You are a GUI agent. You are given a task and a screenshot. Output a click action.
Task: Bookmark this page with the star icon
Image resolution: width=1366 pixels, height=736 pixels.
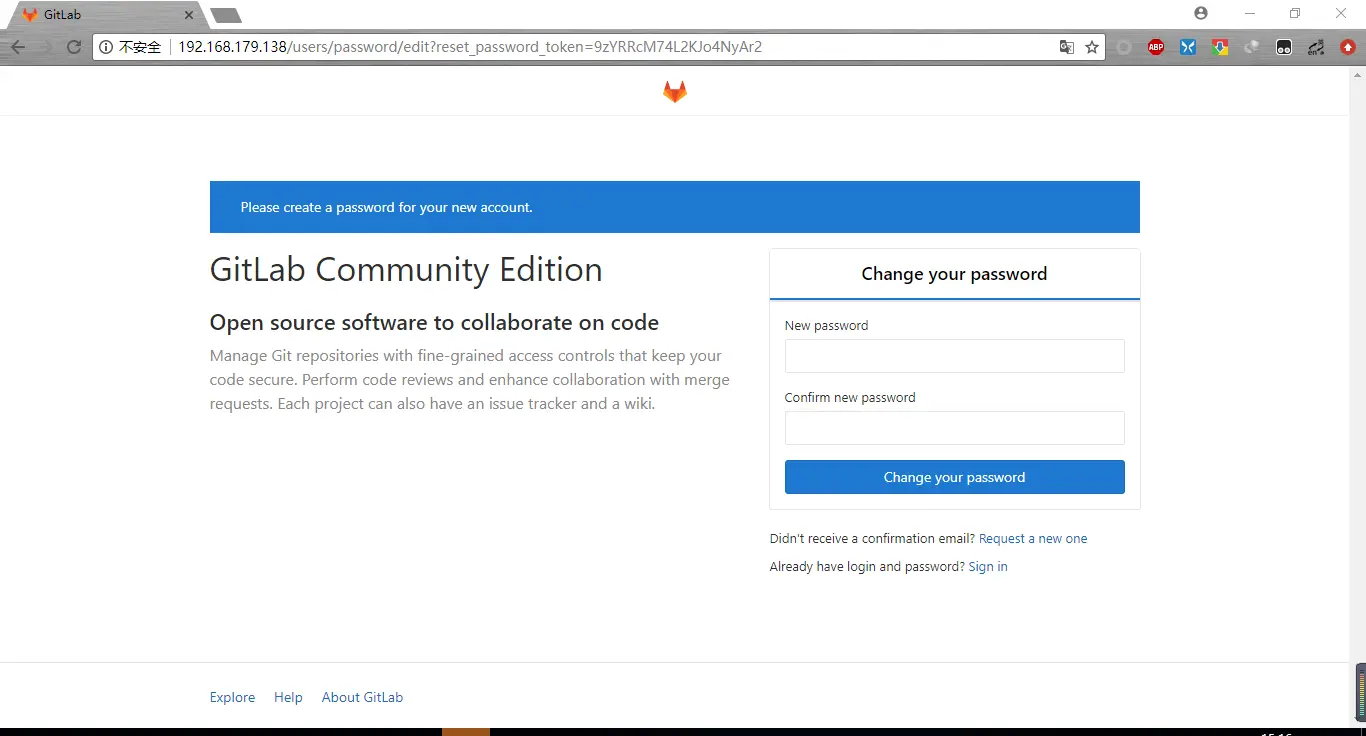(x=1092, y=47)
